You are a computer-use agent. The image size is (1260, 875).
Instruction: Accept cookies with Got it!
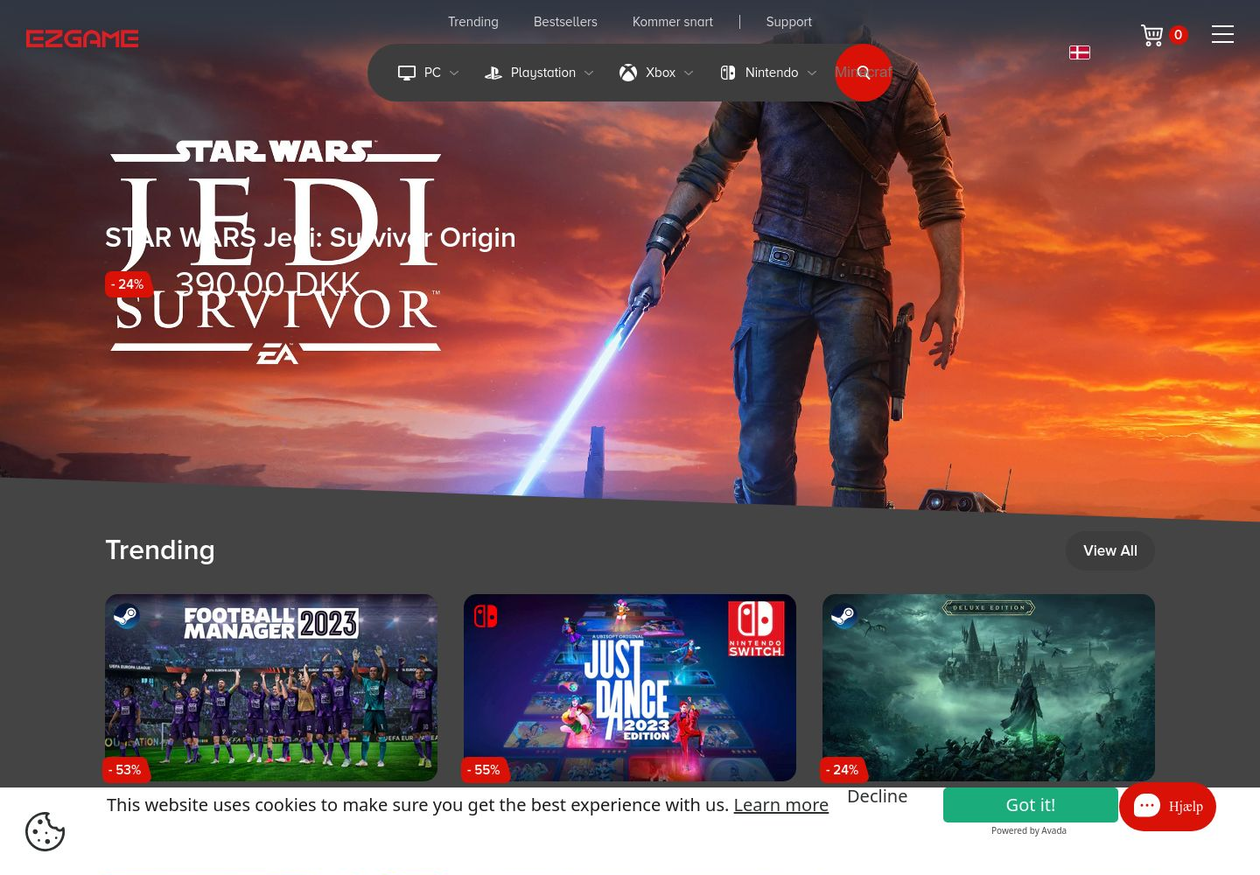click(x=1030, y=805)
